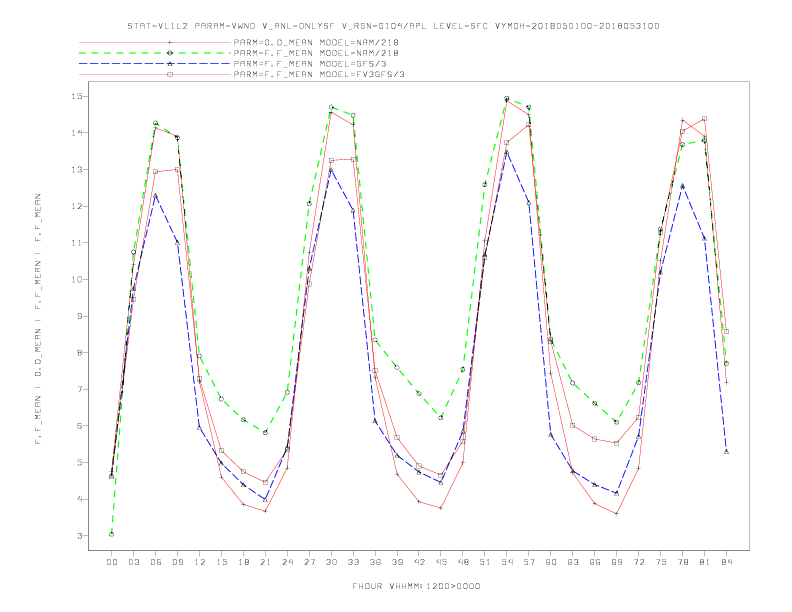Click x-axis forecast hour 75
The image size is (792, 612).
(x=661, y=562)
